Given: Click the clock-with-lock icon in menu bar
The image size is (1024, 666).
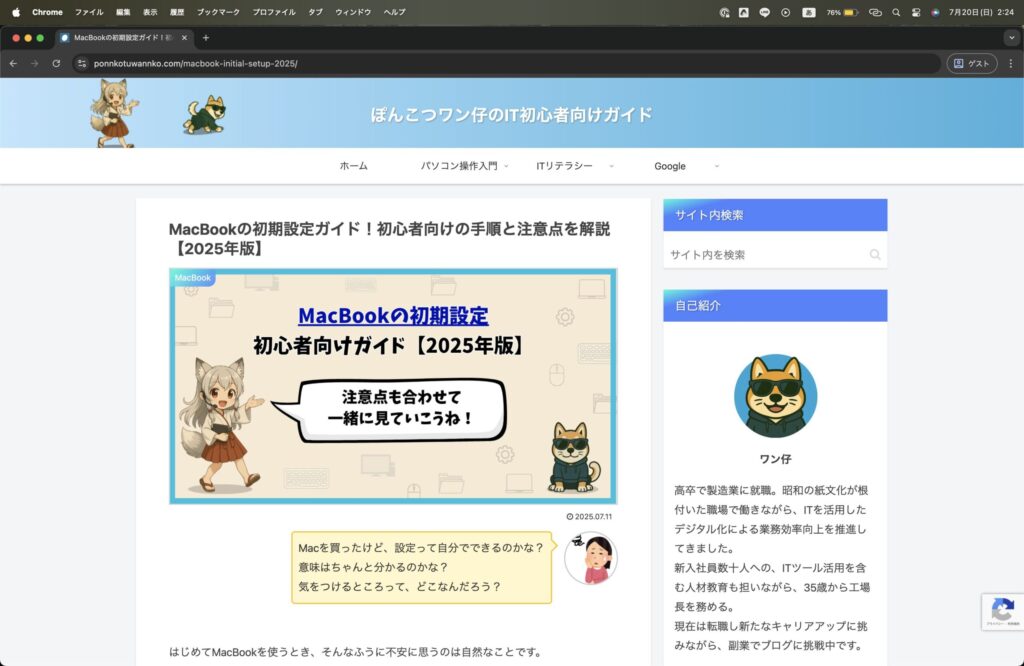Looking at the screenshot, I should tap(724, 12).
